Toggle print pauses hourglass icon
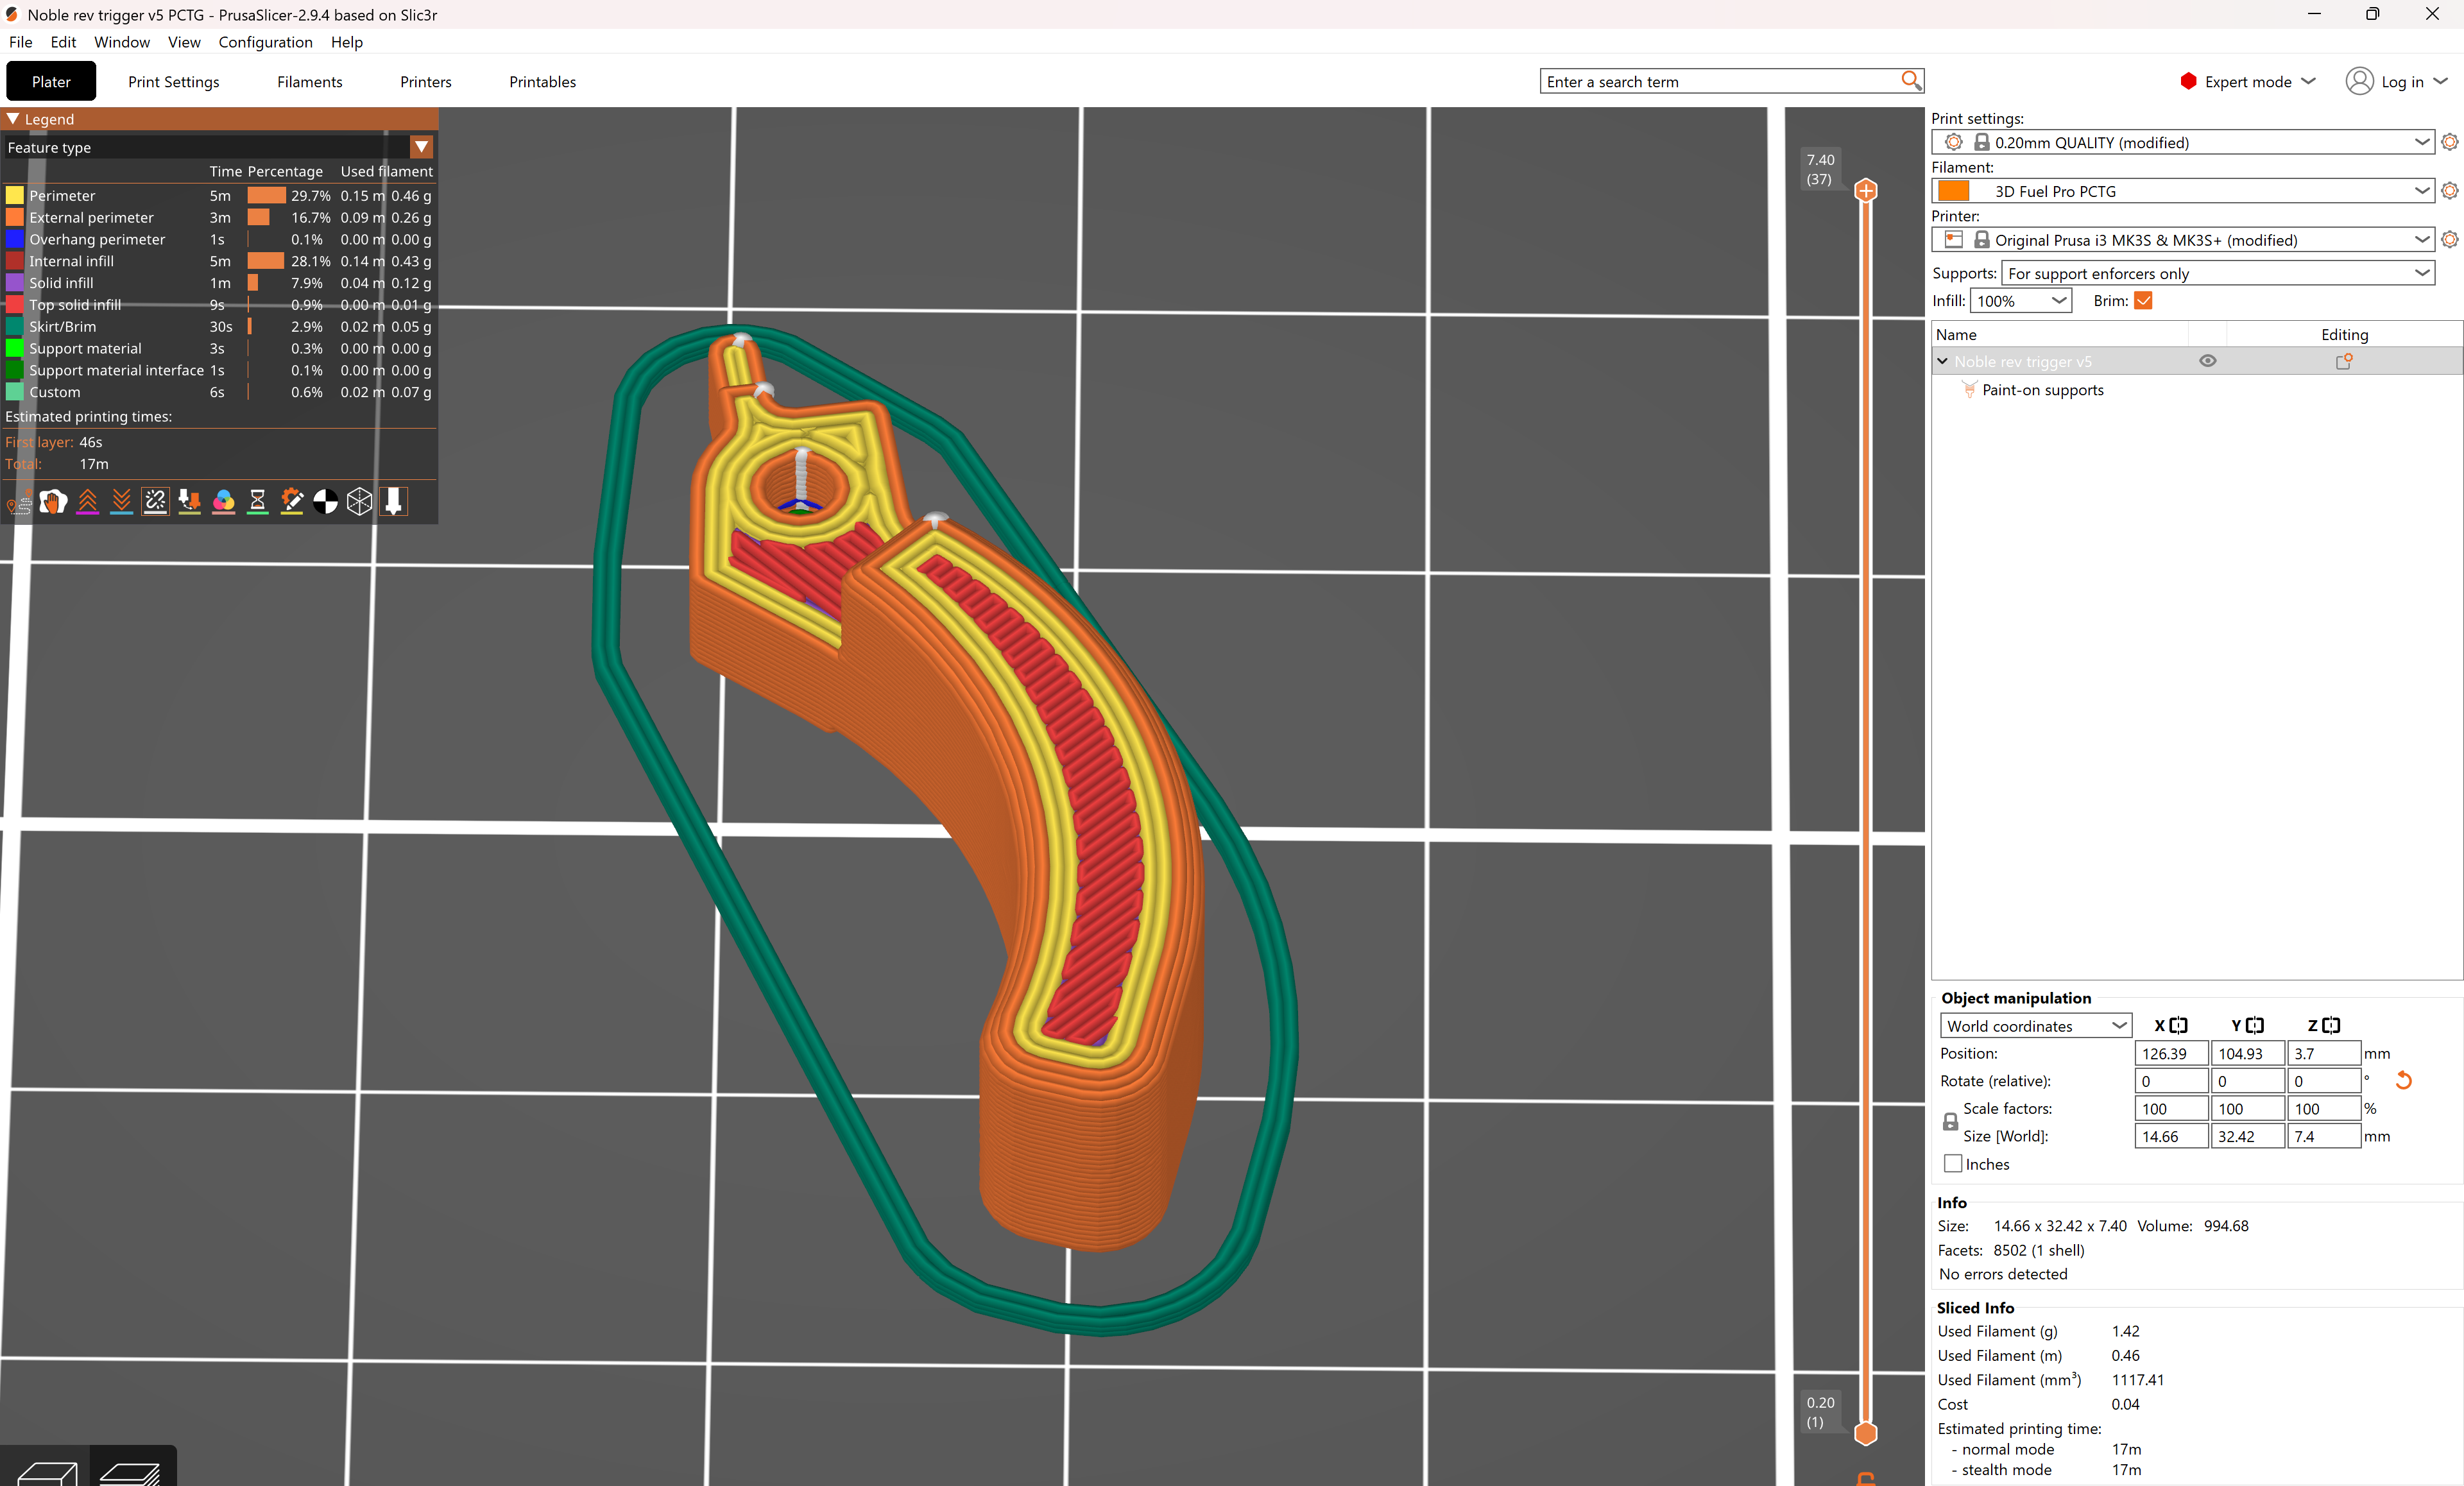Screen dimensions: 2464x1486 click(257, 502)
